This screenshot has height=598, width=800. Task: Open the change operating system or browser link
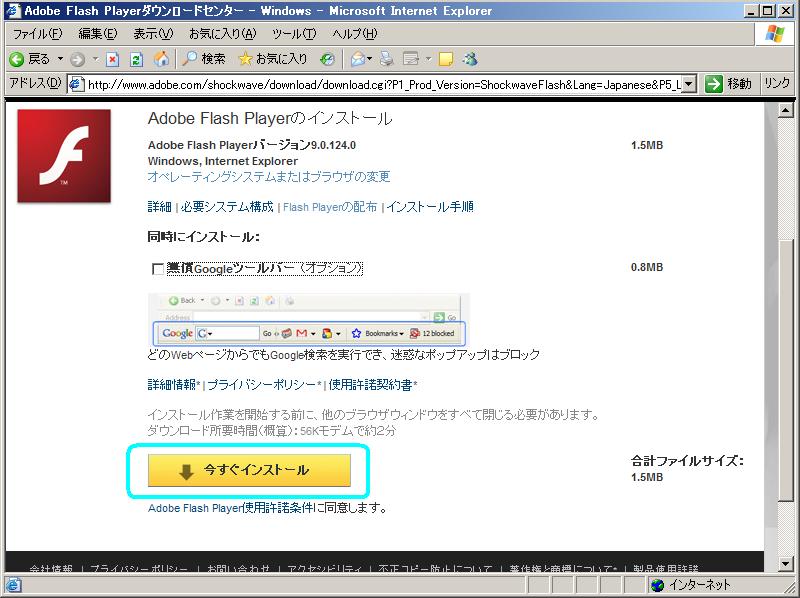269,177
